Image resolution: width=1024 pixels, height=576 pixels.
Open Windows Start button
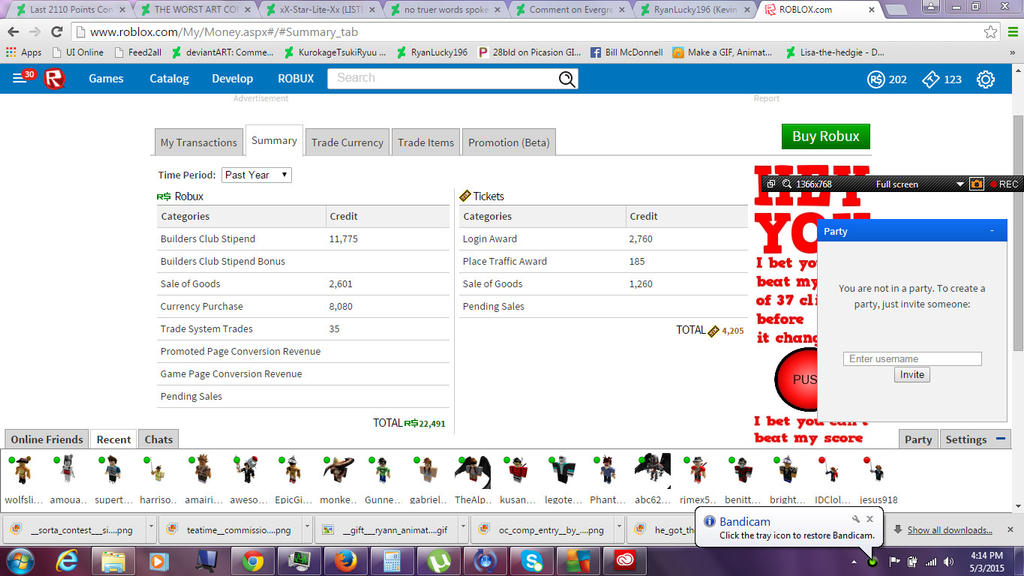click(20, 561)
